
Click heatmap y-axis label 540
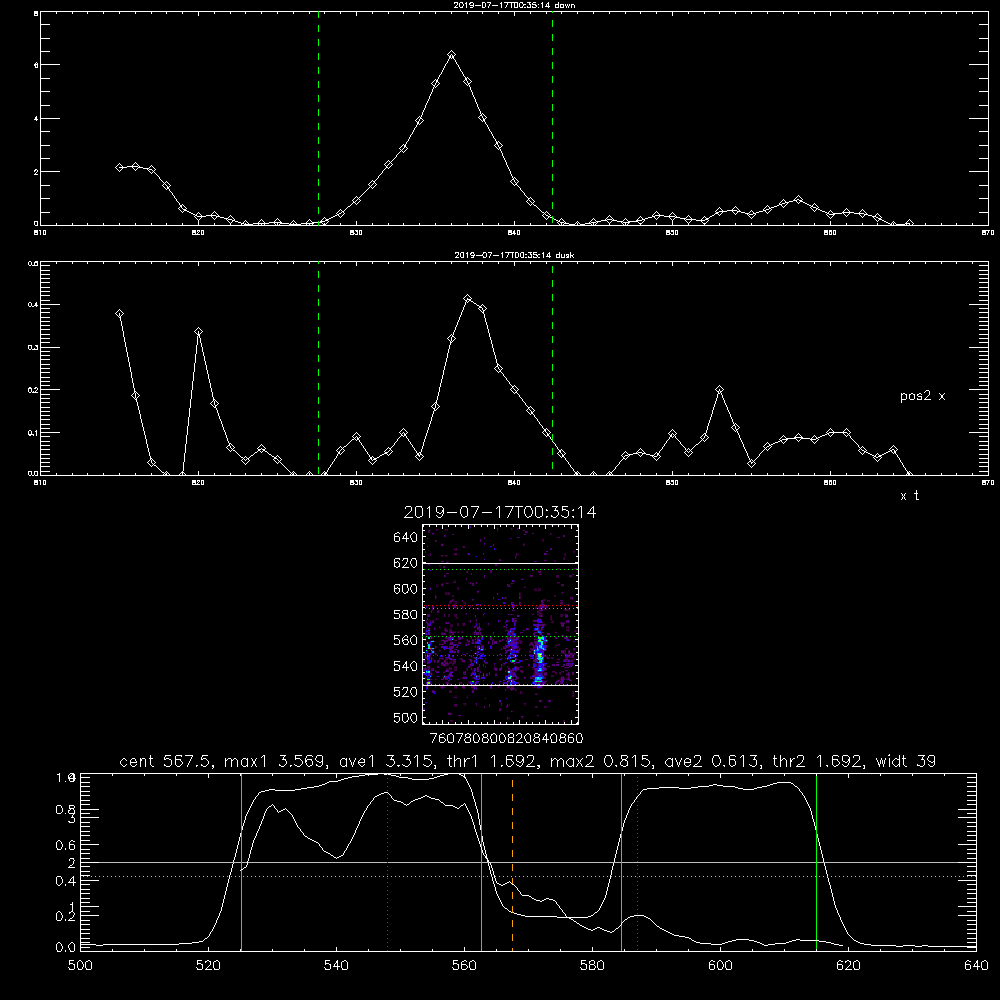tap(406, 666)
